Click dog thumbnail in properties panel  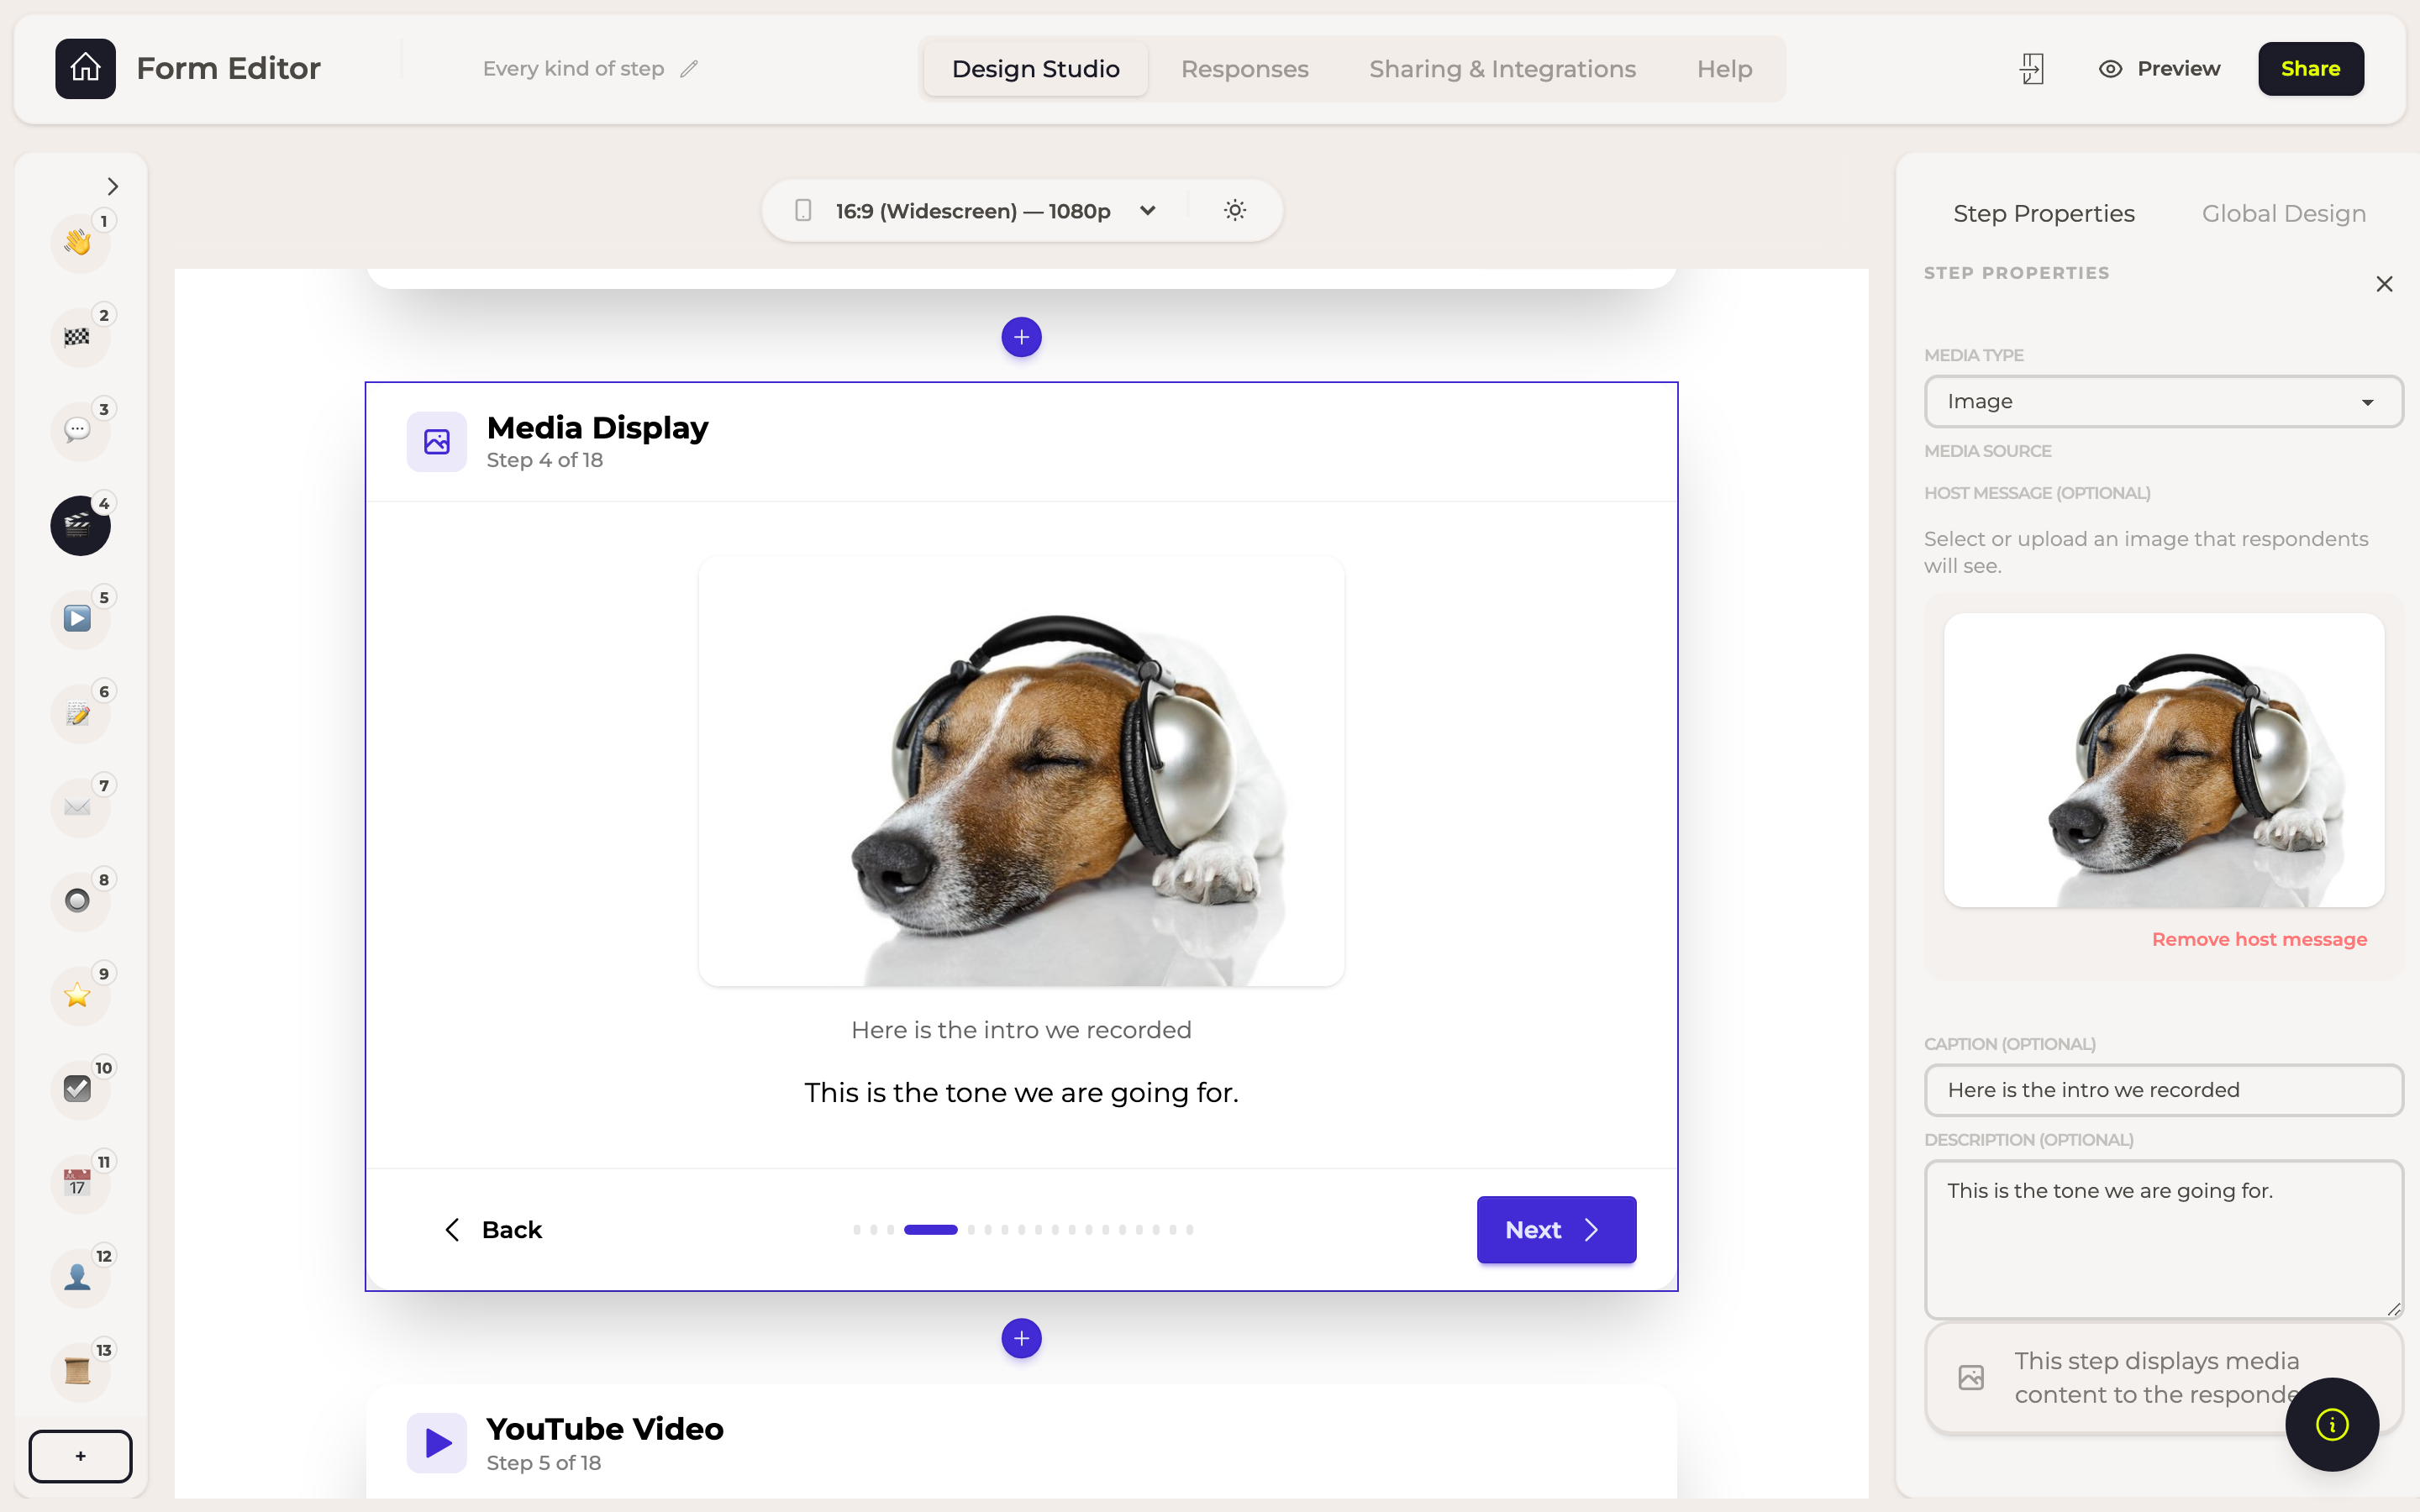click(x=2163, y=760)
